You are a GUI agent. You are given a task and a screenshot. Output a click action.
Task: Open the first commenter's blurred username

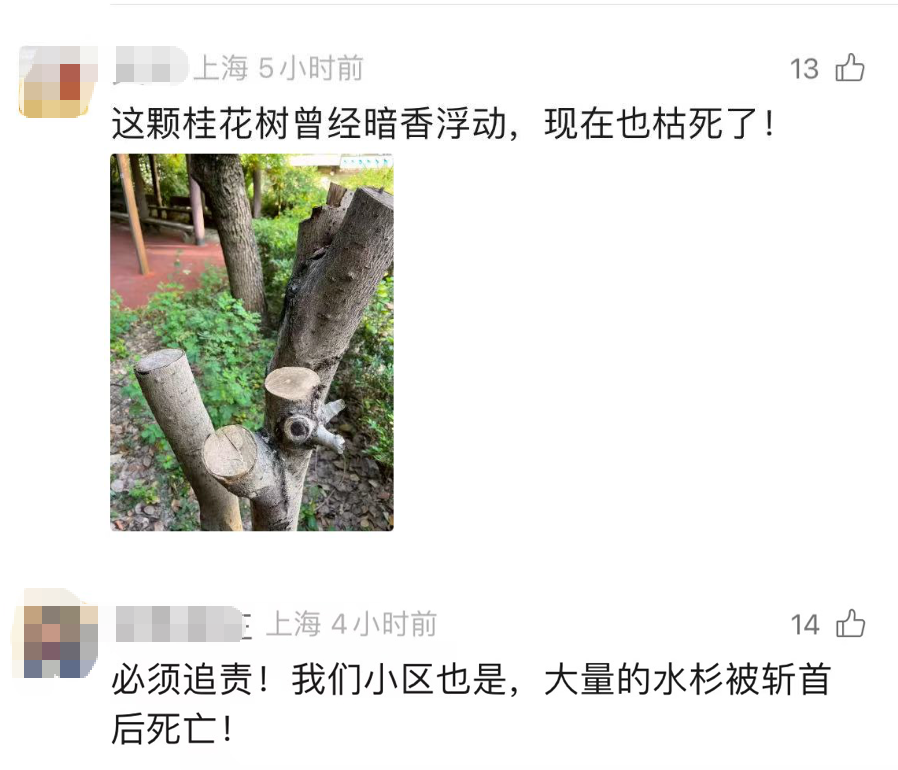click(x=151, y=66)
